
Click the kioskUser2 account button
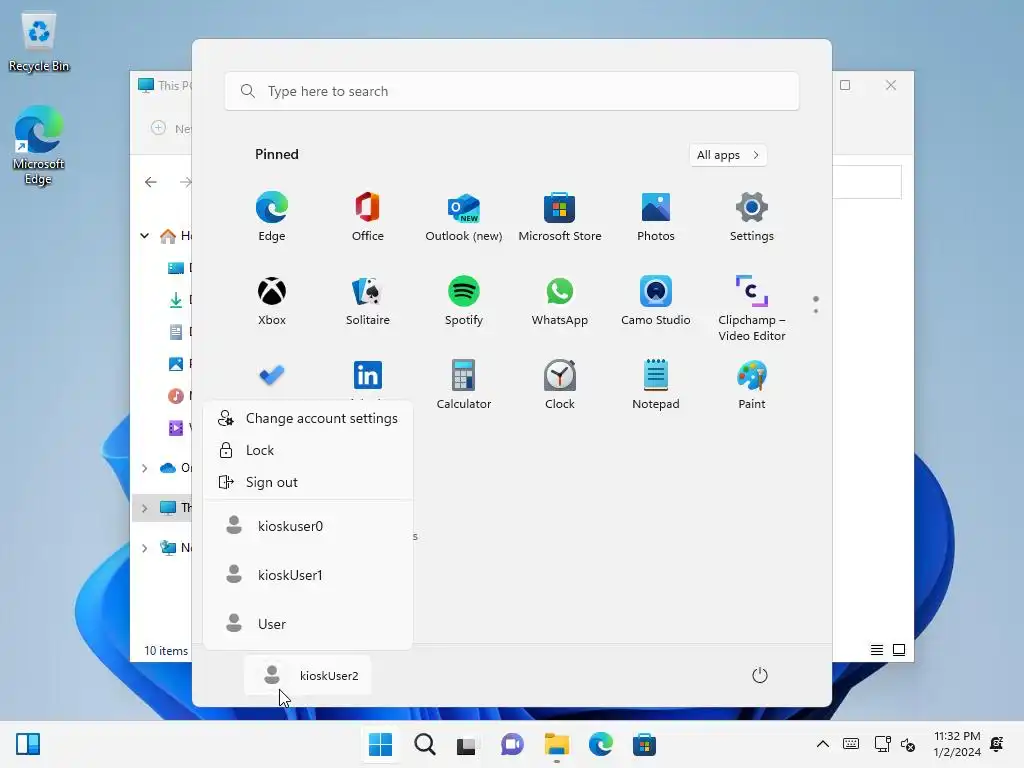[308, 675]
